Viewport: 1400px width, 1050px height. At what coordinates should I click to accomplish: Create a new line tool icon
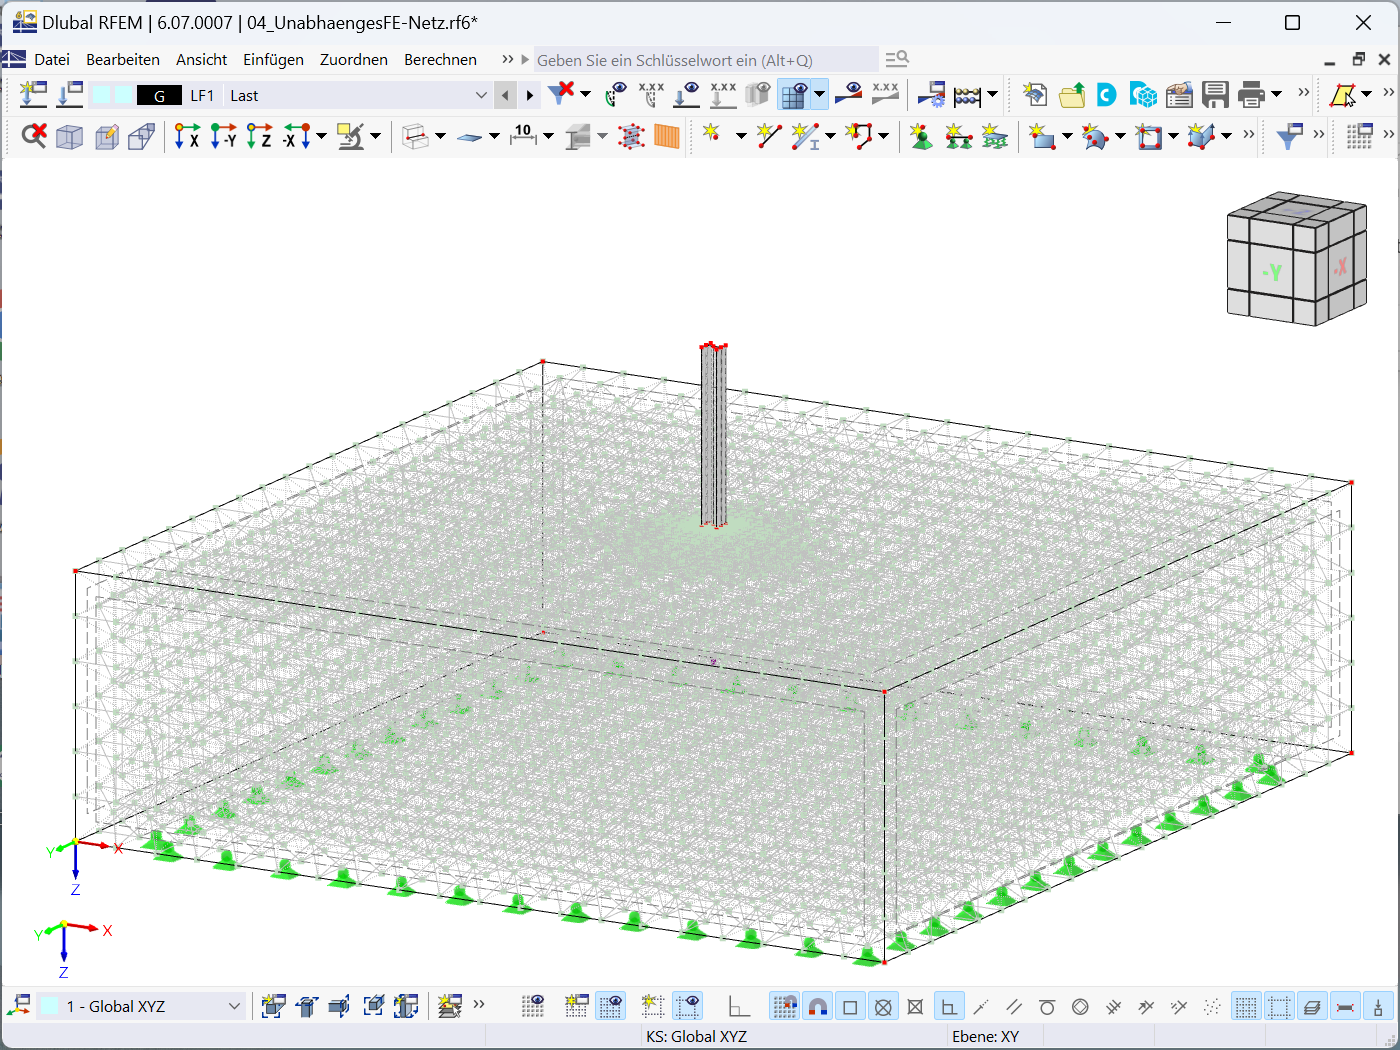(x=768, y=136)
